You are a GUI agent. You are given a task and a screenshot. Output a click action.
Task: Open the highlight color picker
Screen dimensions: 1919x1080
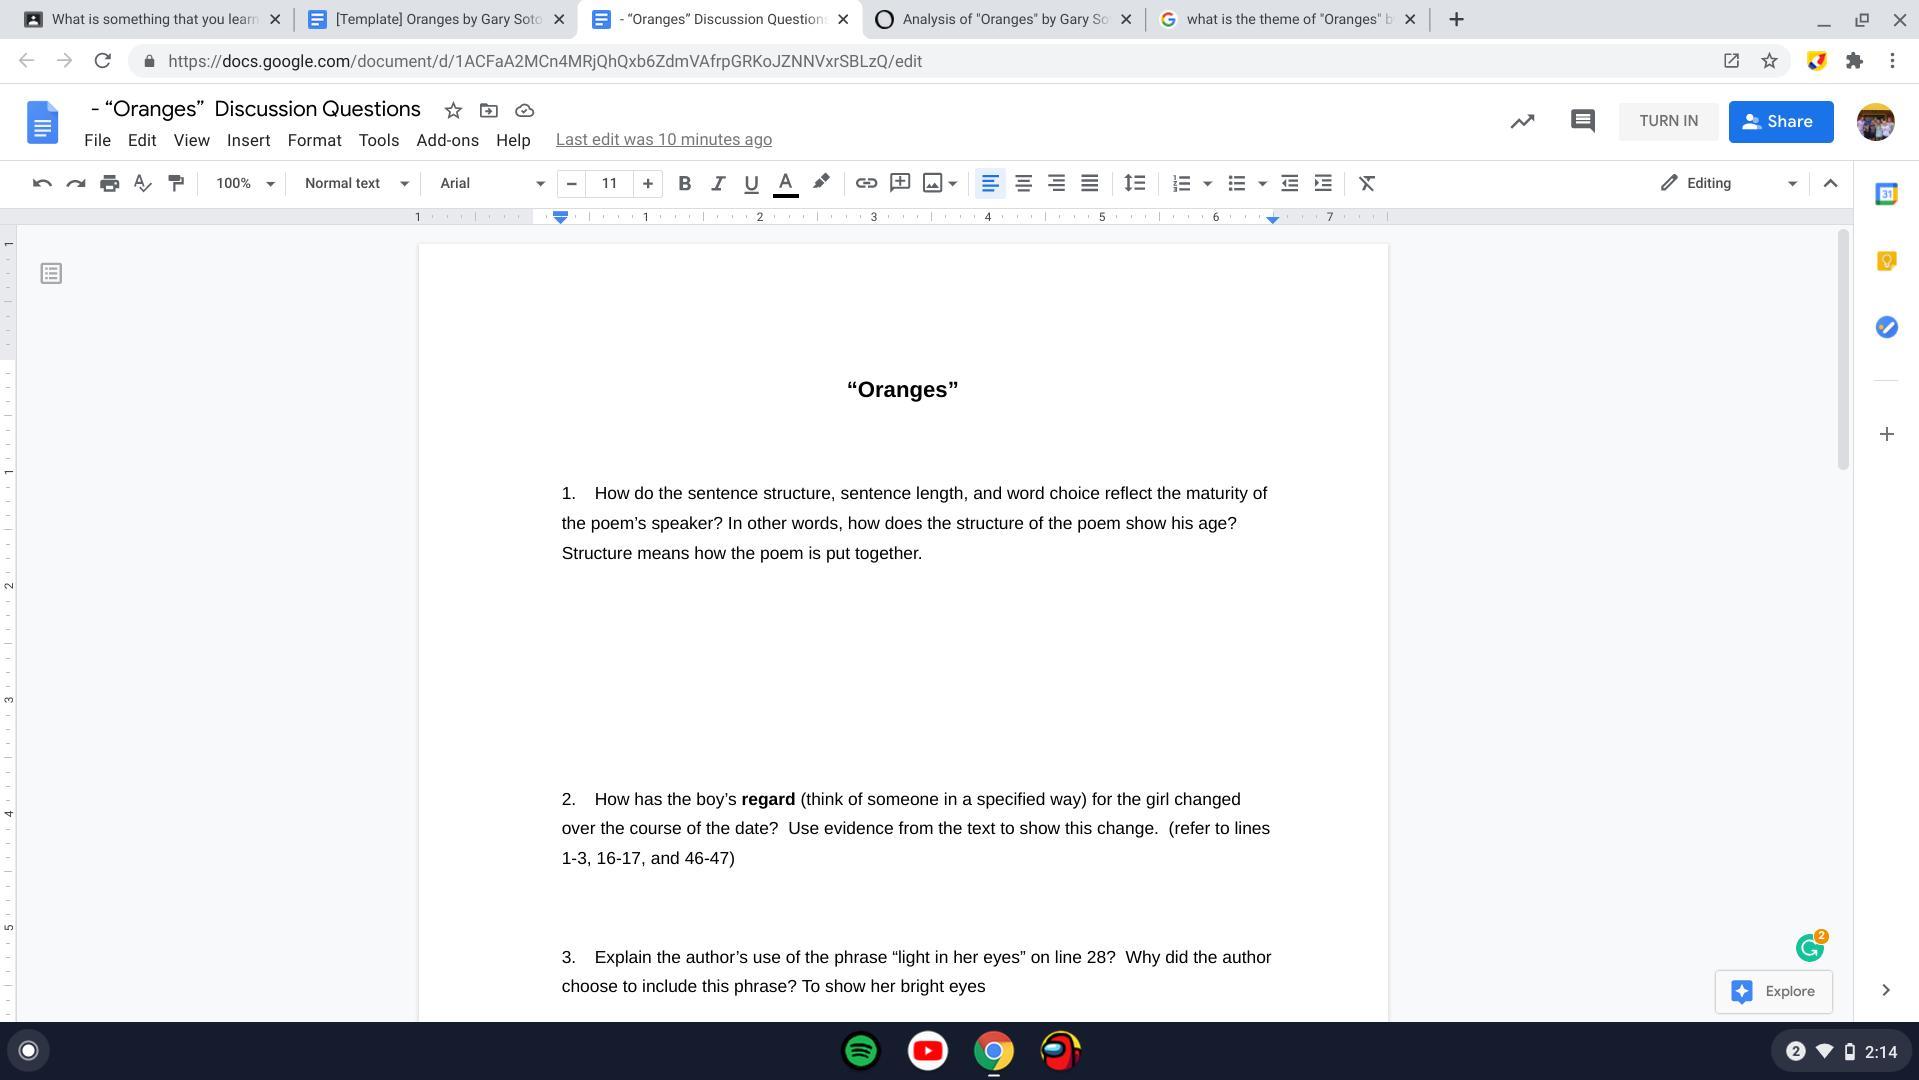(820, 183)
